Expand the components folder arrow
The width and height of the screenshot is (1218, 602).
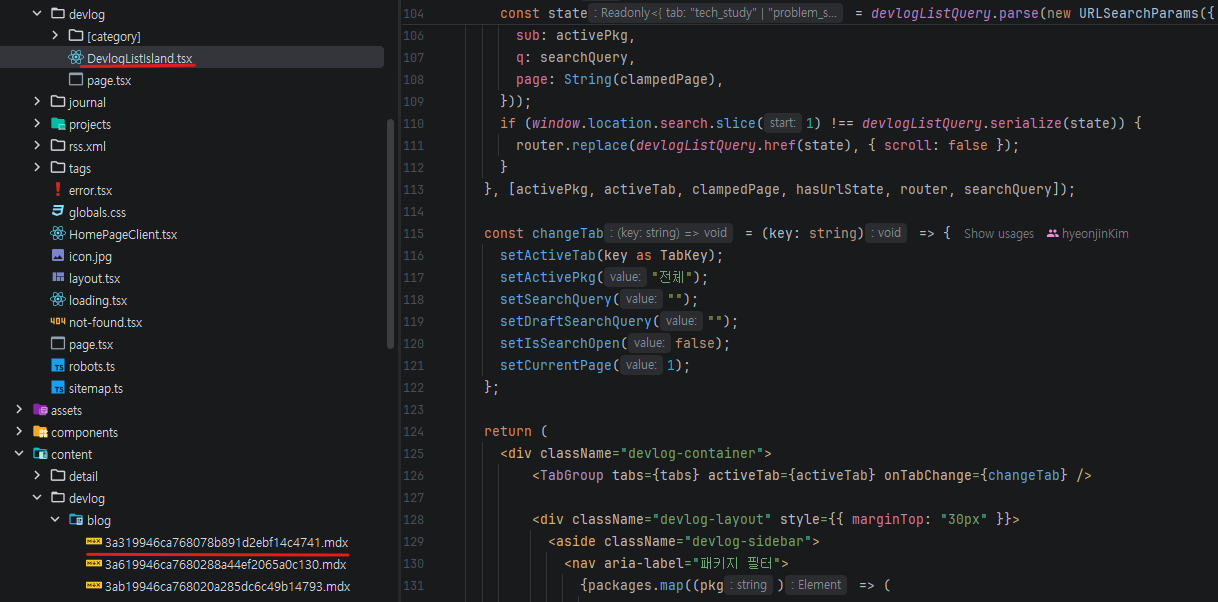(x=19, y=432)
